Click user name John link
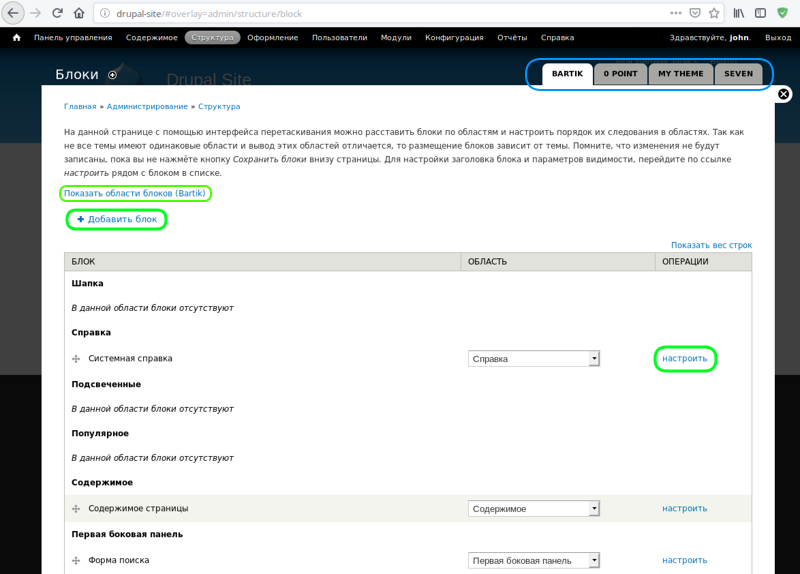Screen dimensions: 800x574 pos(739,37)
